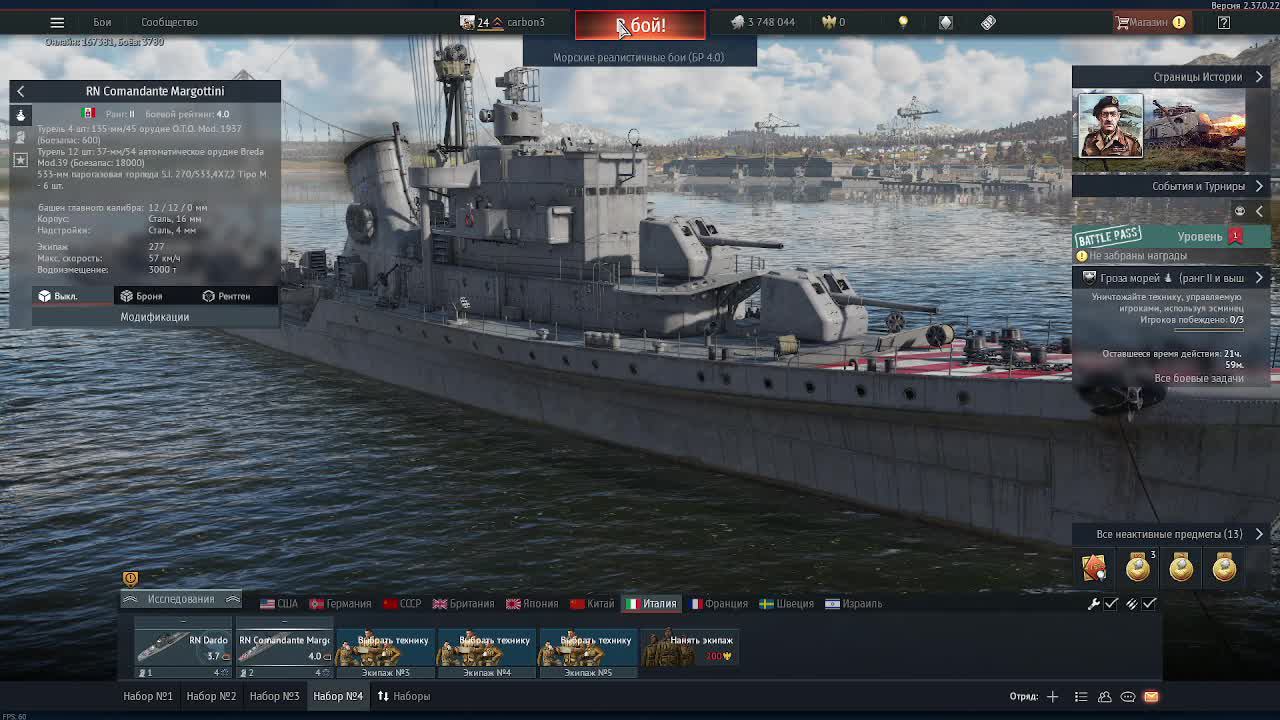Select Германия nation tab
The height and width of the screenshot is (720, 1280).
coord(340,604)
